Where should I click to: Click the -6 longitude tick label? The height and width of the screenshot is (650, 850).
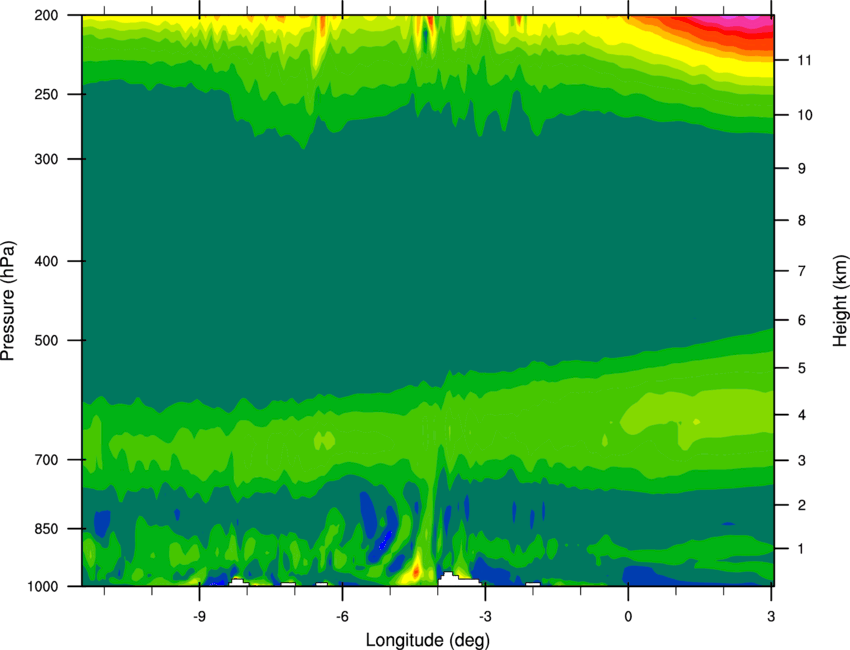342,617
